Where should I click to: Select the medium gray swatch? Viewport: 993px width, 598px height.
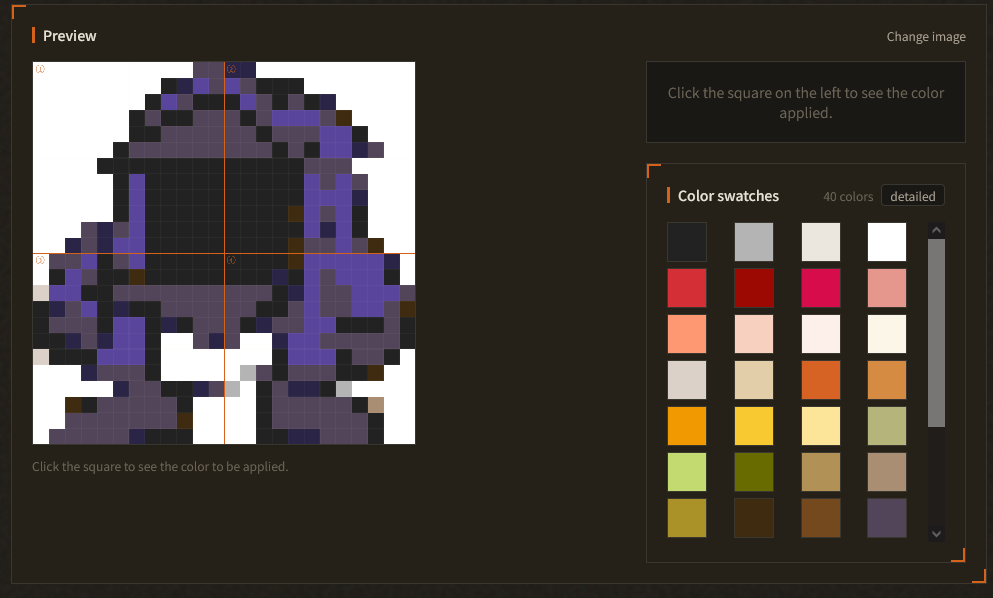[x=754, y=242]
